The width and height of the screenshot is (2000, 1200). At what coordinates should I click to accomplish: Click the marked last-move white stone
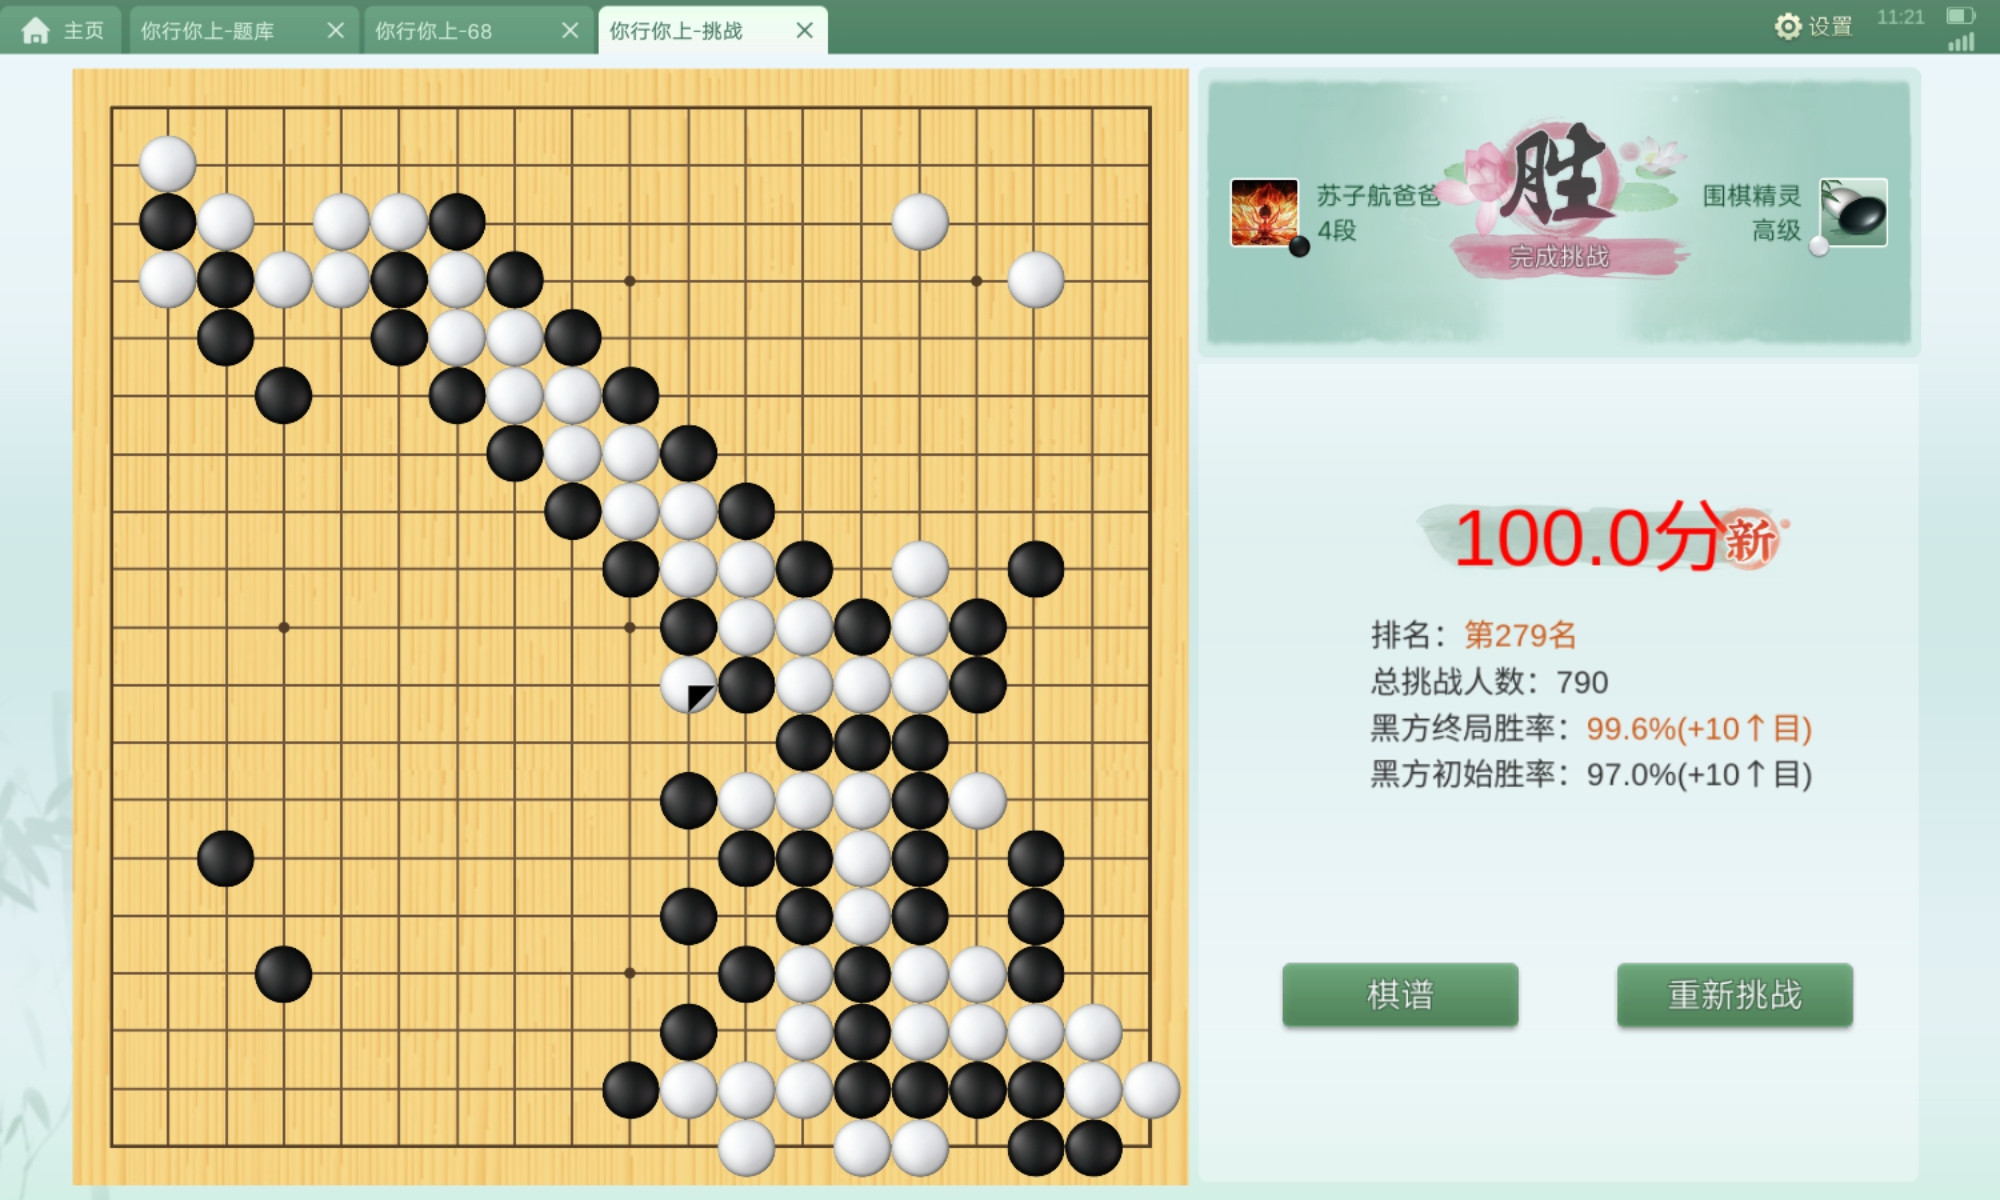click(x=689, y=685)
